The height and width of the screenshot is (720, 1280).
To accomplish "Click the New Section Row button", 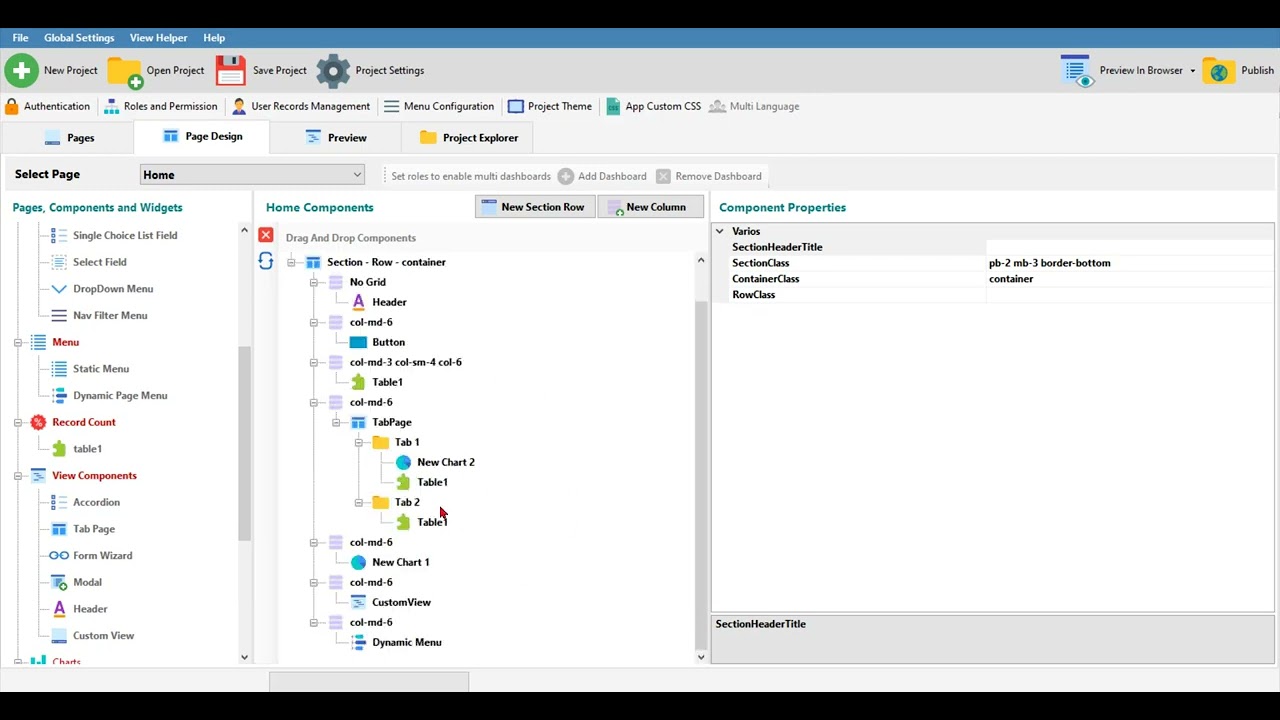I will pyautogui.click(x=535, y=207).
